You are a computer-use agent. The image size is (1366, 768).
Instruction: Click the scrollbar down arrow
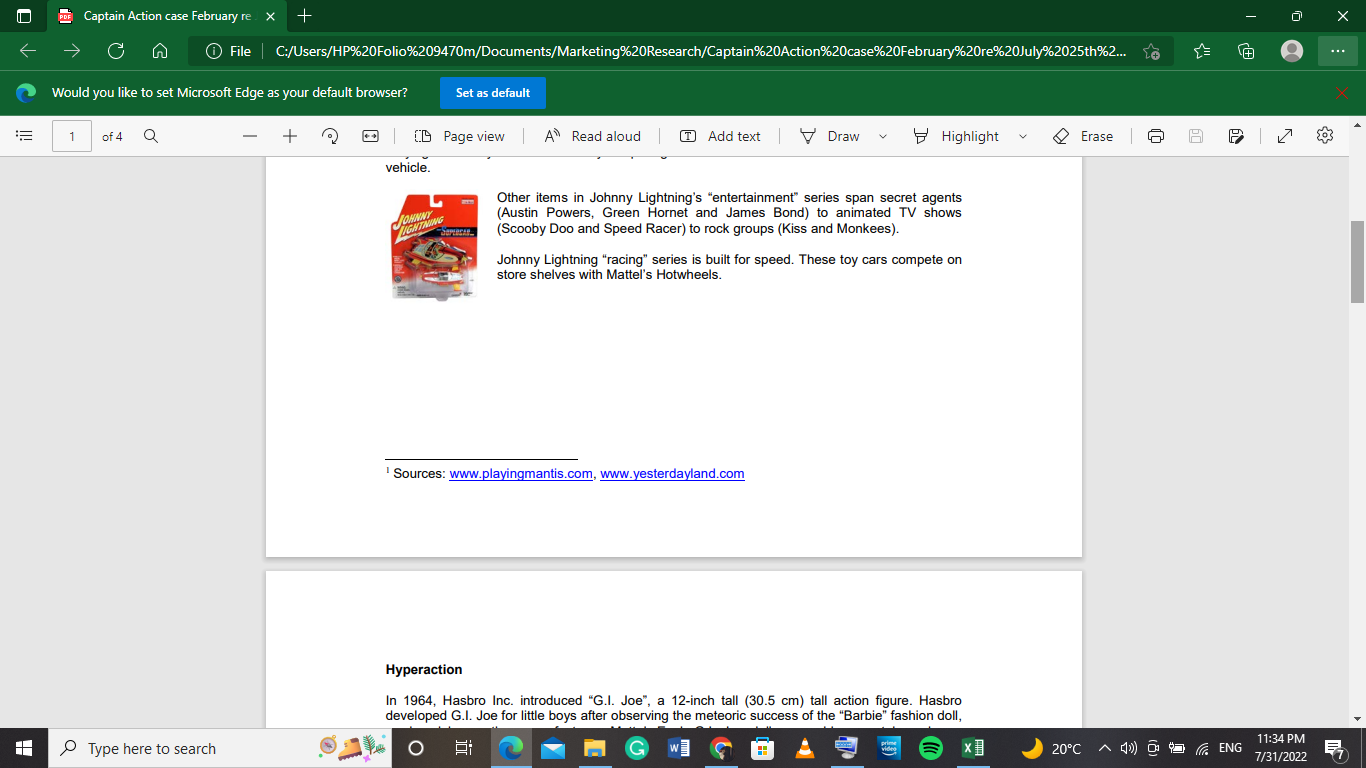(1357, 718)
